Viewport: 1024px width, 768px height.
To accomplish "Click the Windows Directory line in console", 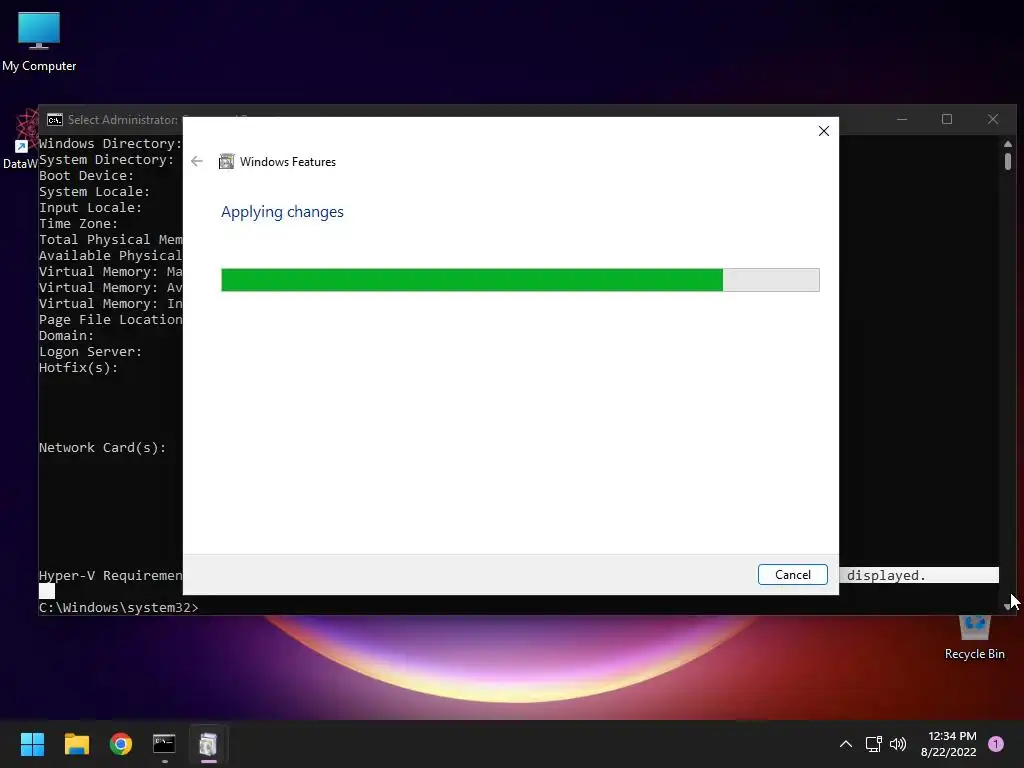I will tap(110, 144).
